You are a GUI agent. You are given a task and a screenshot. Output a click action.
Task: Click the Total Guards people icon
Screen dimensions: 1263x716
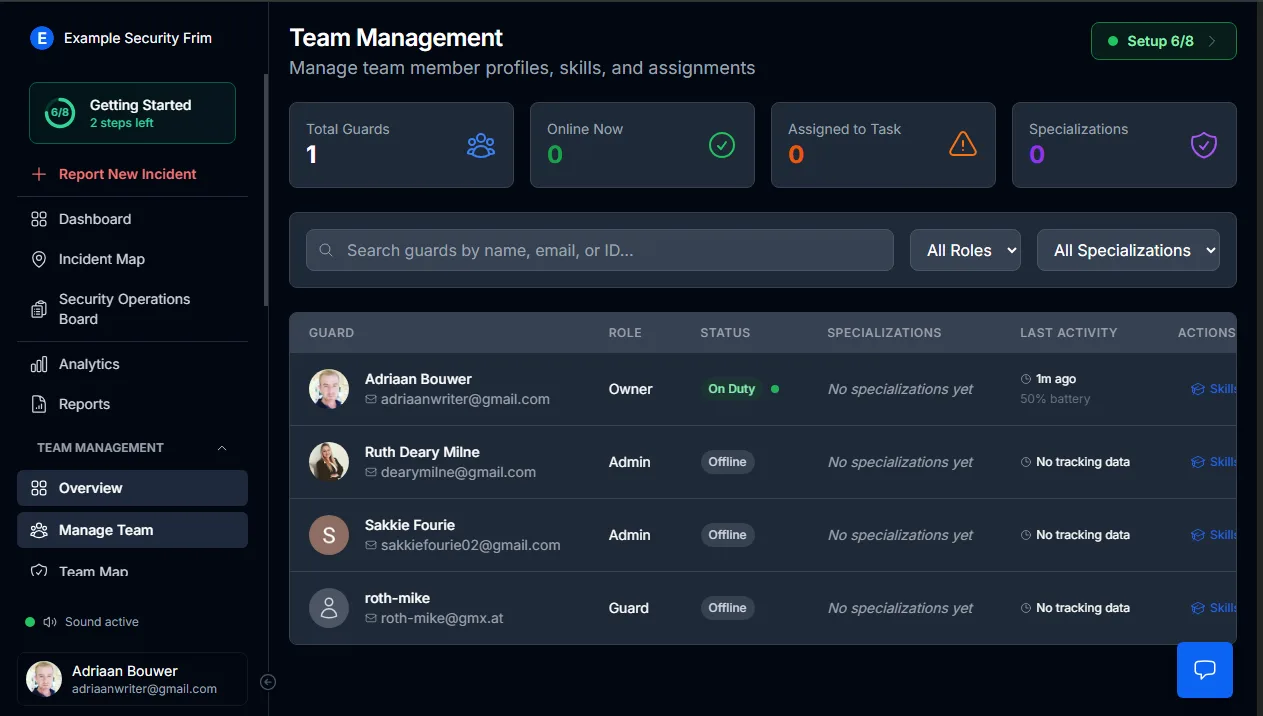coord(481,146)
